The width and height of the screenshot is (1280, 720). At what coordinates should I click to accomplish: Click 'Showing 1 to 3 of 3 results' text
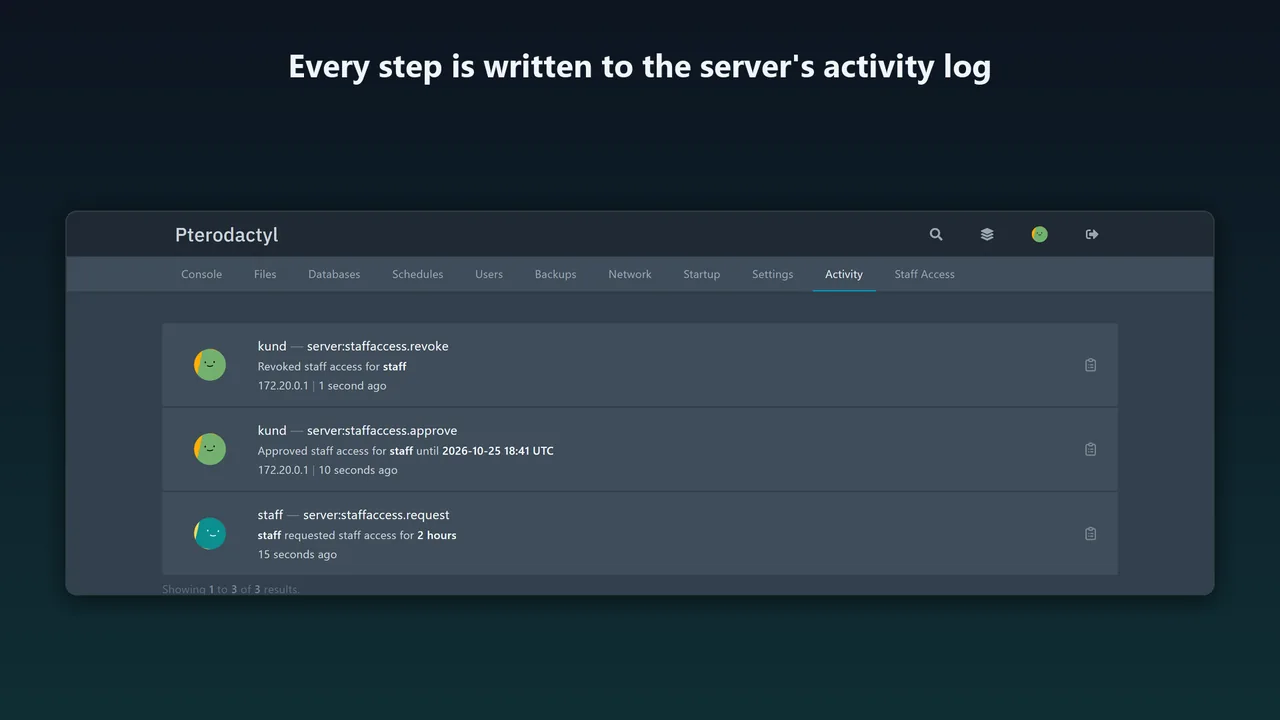point(231,589)
